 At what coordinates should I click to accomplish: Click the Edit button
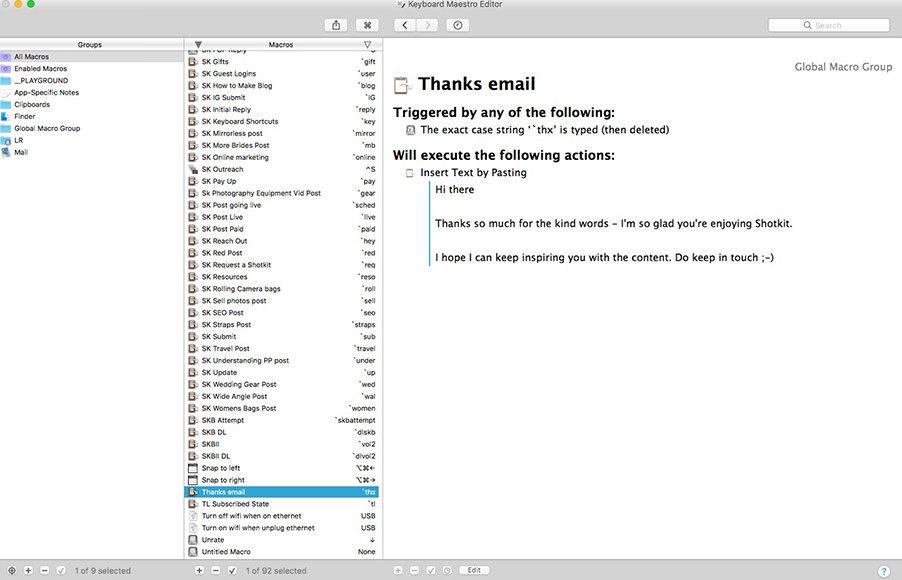pos(474,570)
